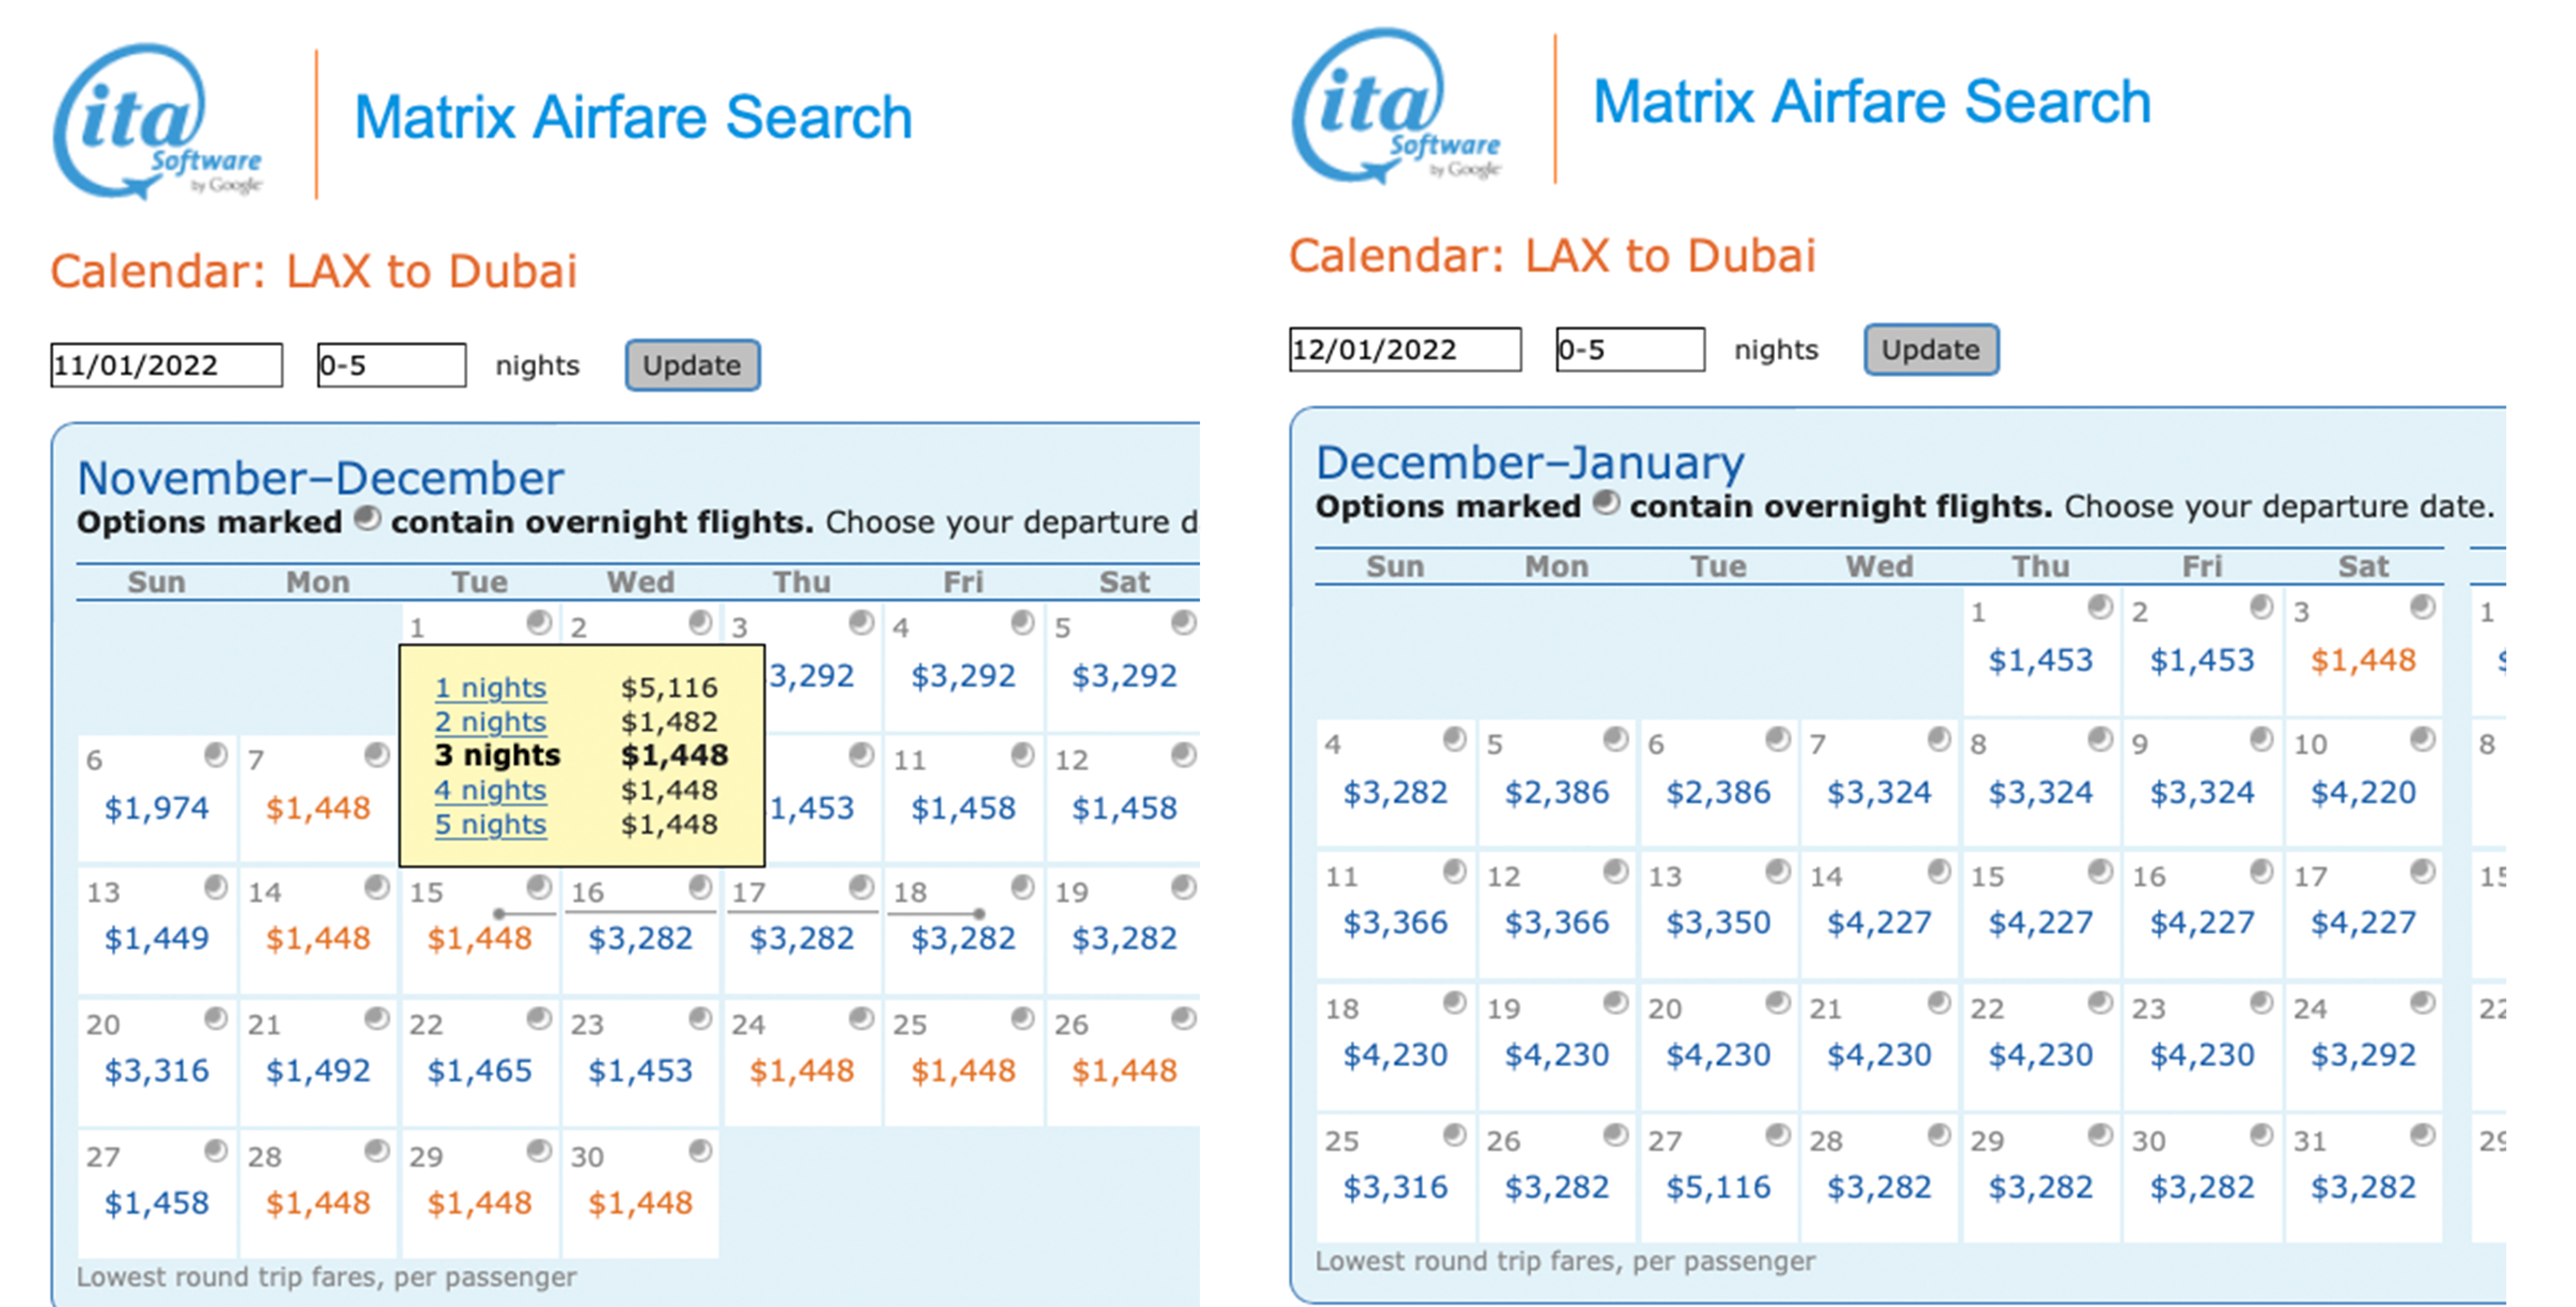Click the 11/01/2022 departure date field
This screenshot has height=1307, width=2576.
(166, 365)
